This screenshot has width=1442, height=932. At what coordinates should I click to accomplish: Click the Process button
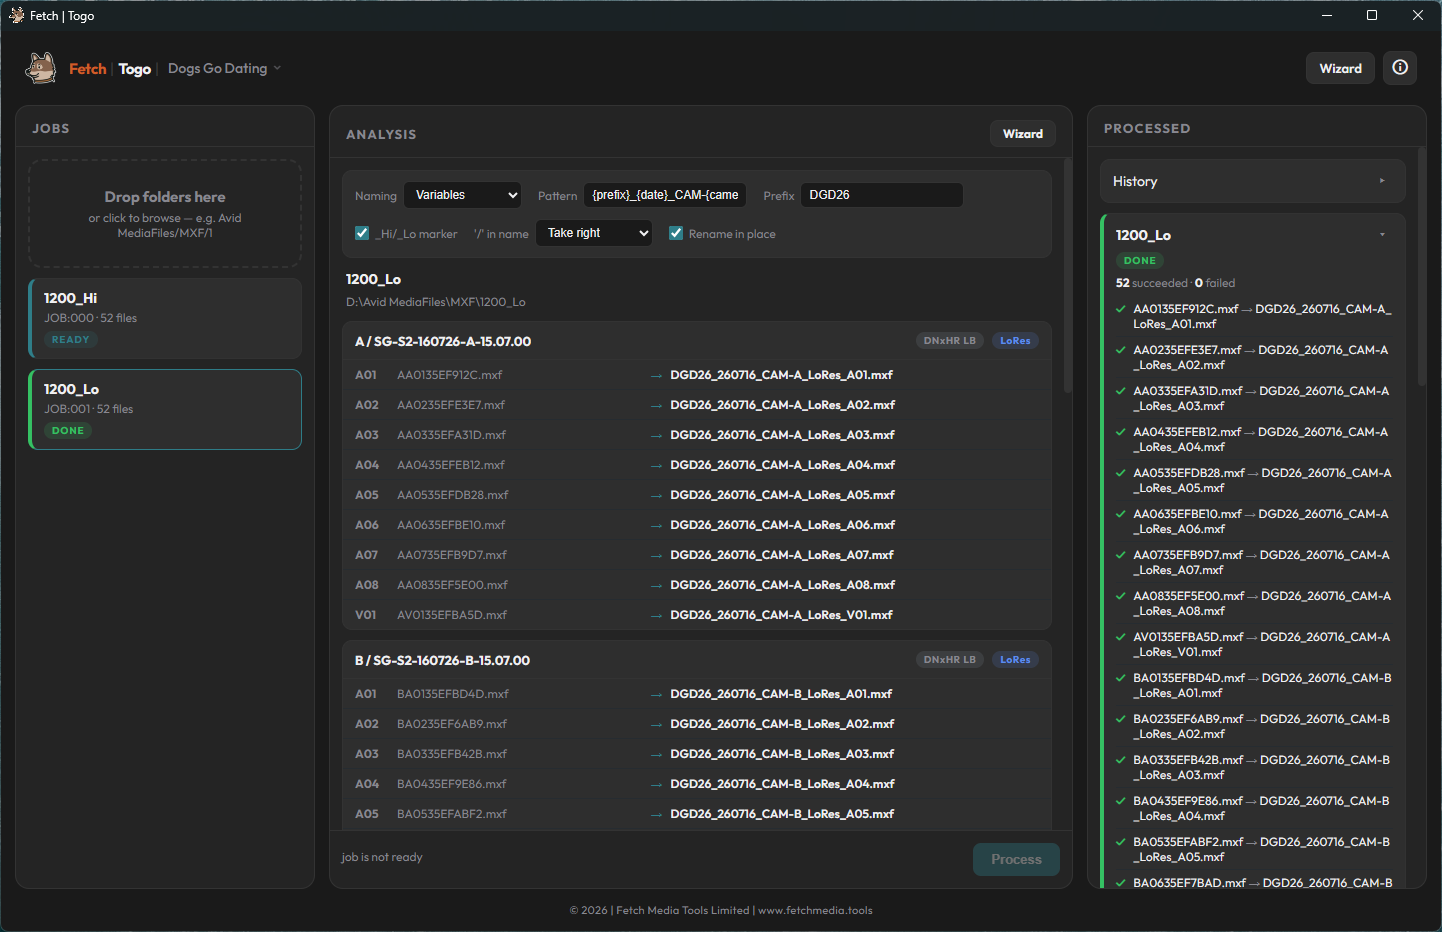[x=1016, y=859]
